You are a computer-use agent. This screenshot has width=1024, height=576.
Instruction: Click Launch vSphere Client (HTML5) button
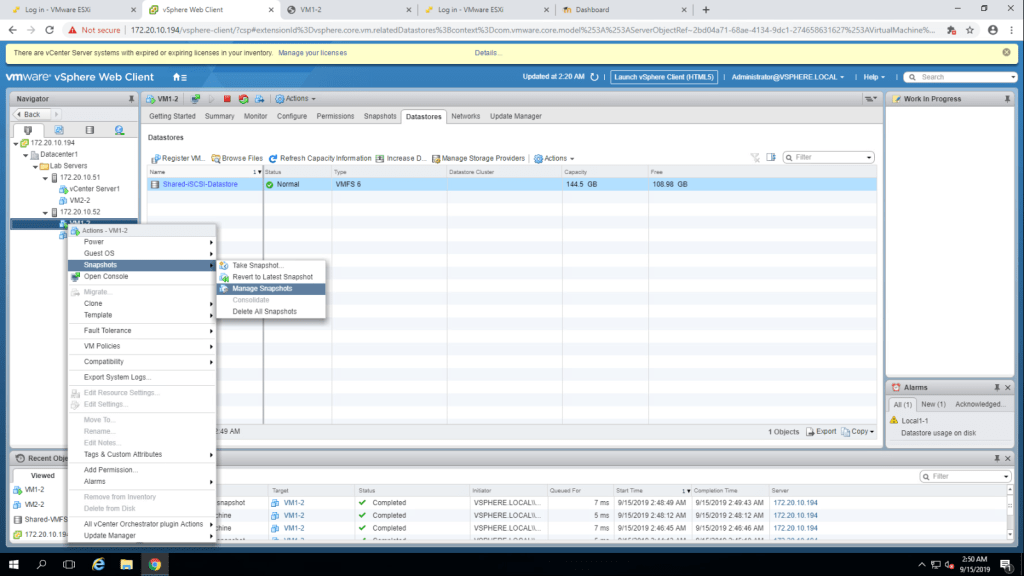point(664,77)
